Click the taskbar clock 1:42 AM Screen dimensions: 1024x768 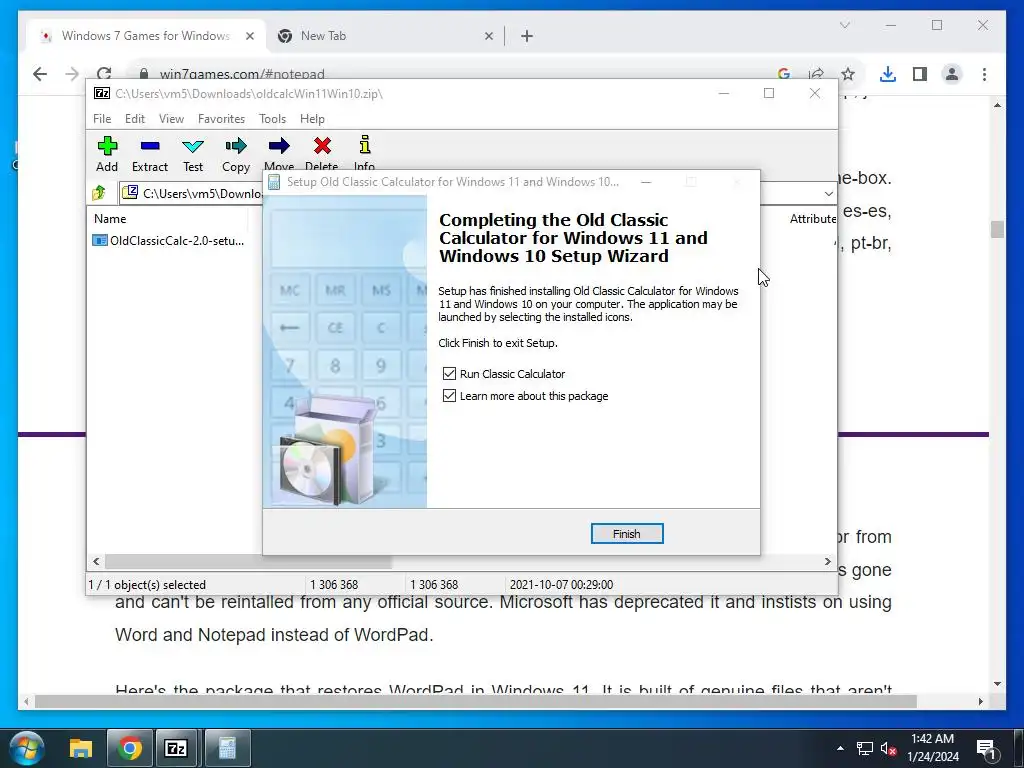coord(933,739)
